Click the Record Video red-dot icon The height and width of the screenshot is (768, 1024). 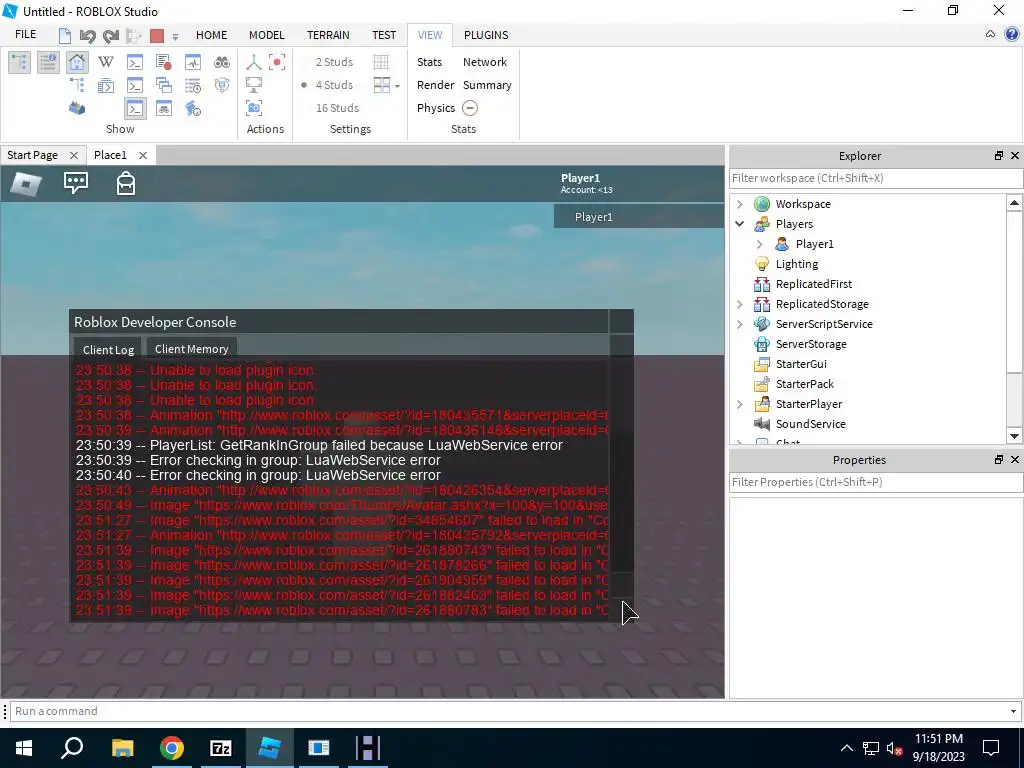[277, 62]
